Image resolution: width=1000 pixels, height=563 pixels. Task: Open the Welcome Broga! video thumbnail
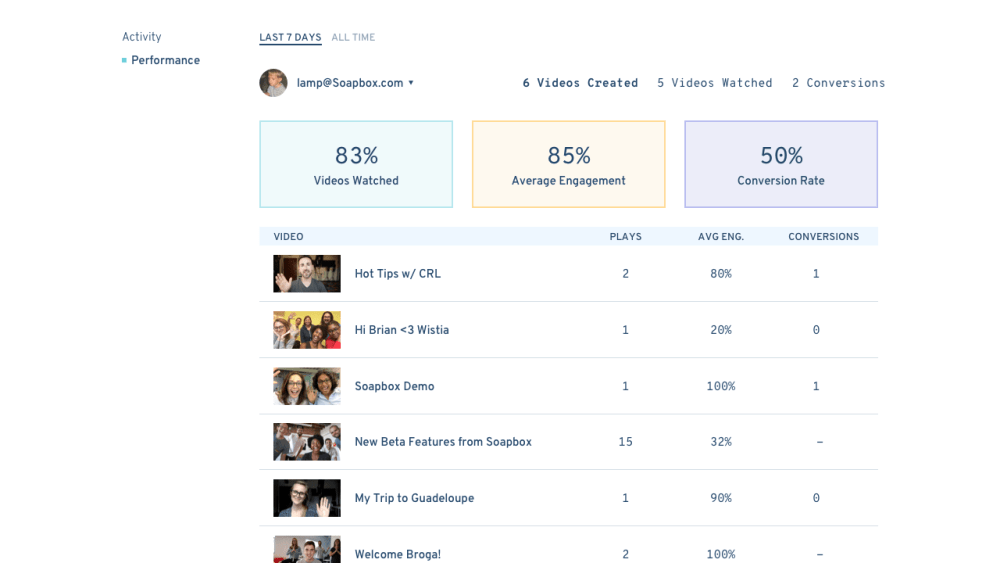[307, 550]
